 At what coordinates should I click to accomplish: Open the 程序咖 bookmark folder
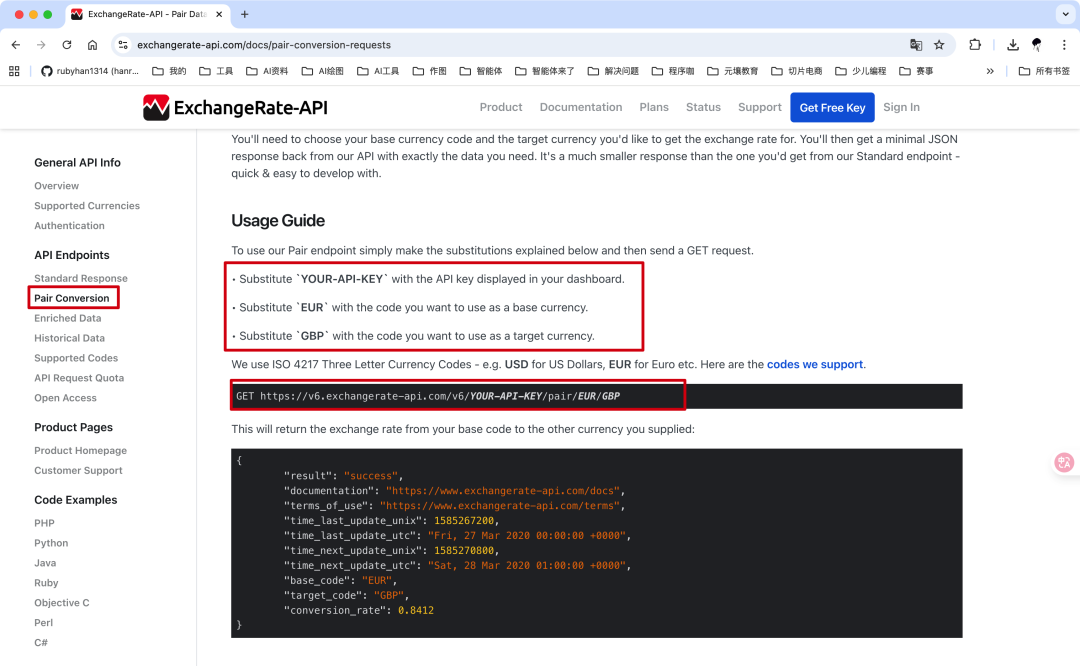coord(673,71)
